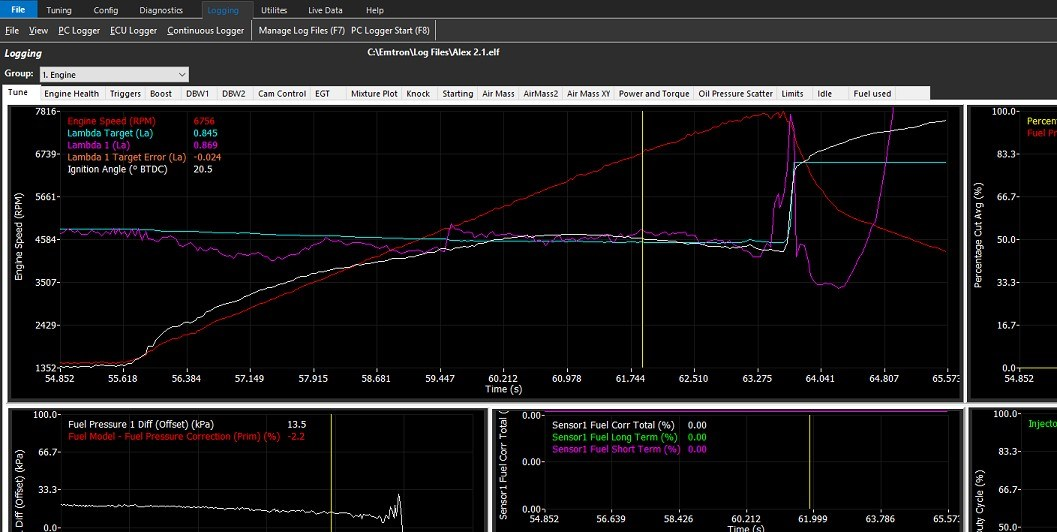1057x532 pixels.
Task: Select the AirMass2 tab
Action: point(541,94)
